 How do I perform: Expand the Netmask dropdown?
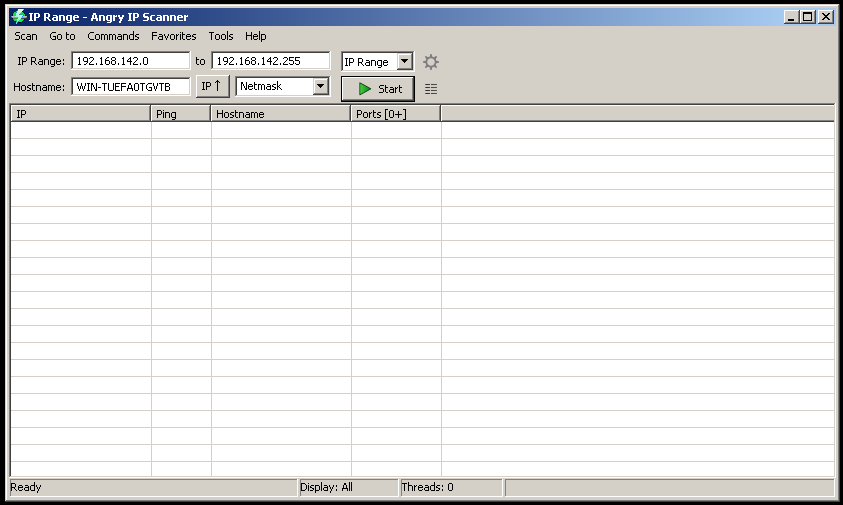tap(320, 86)
